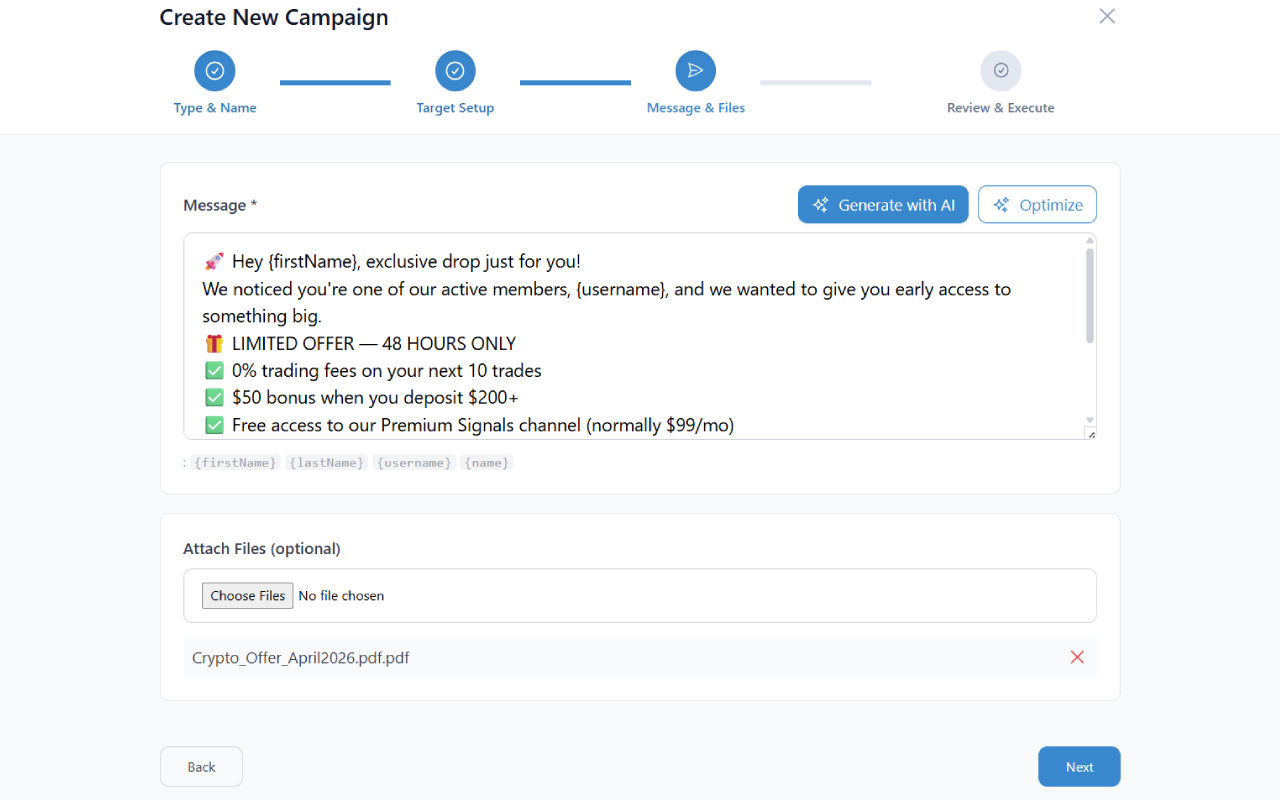The height and width of the screenshot is (800, 1280).
Task: Click the textarea resize handle corner
Action: (1090, 434)
